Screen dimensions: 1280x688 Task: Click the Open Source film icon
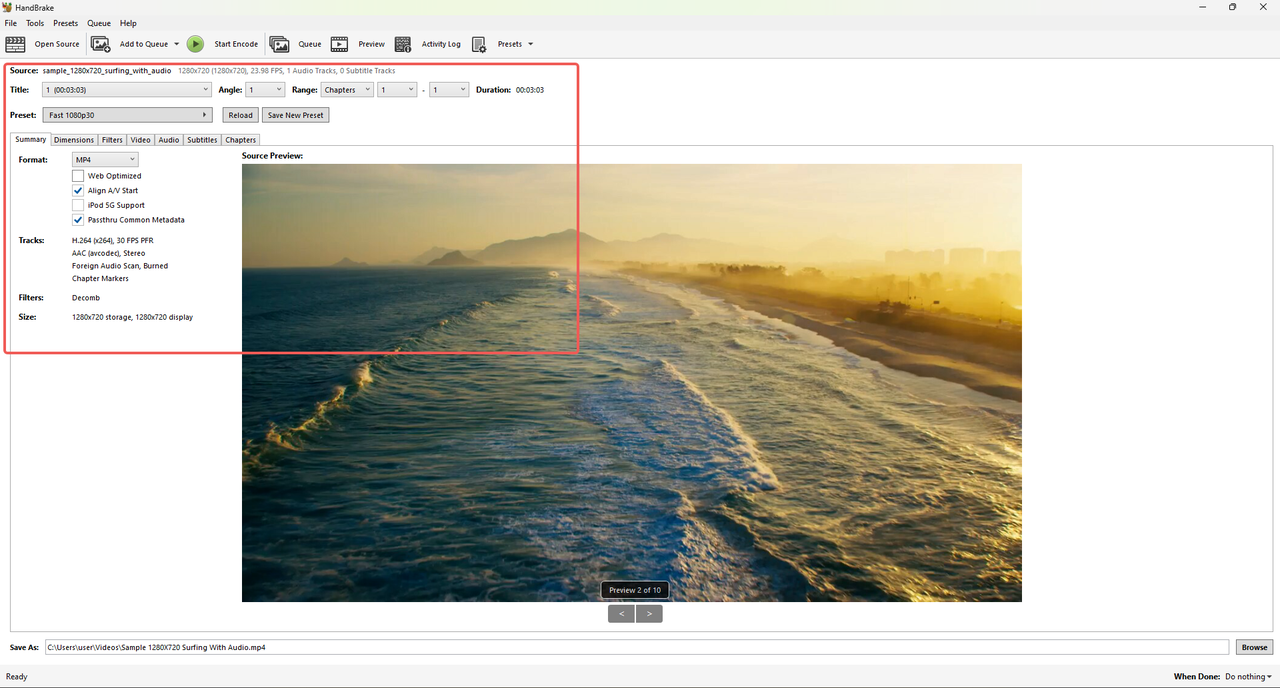pos(15,44)
